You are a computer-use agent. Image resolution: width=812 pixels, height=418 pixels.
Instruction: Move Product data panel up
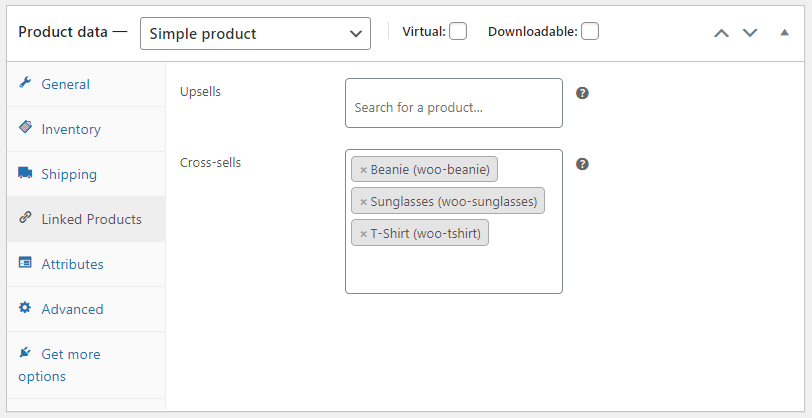coord(721,33)
